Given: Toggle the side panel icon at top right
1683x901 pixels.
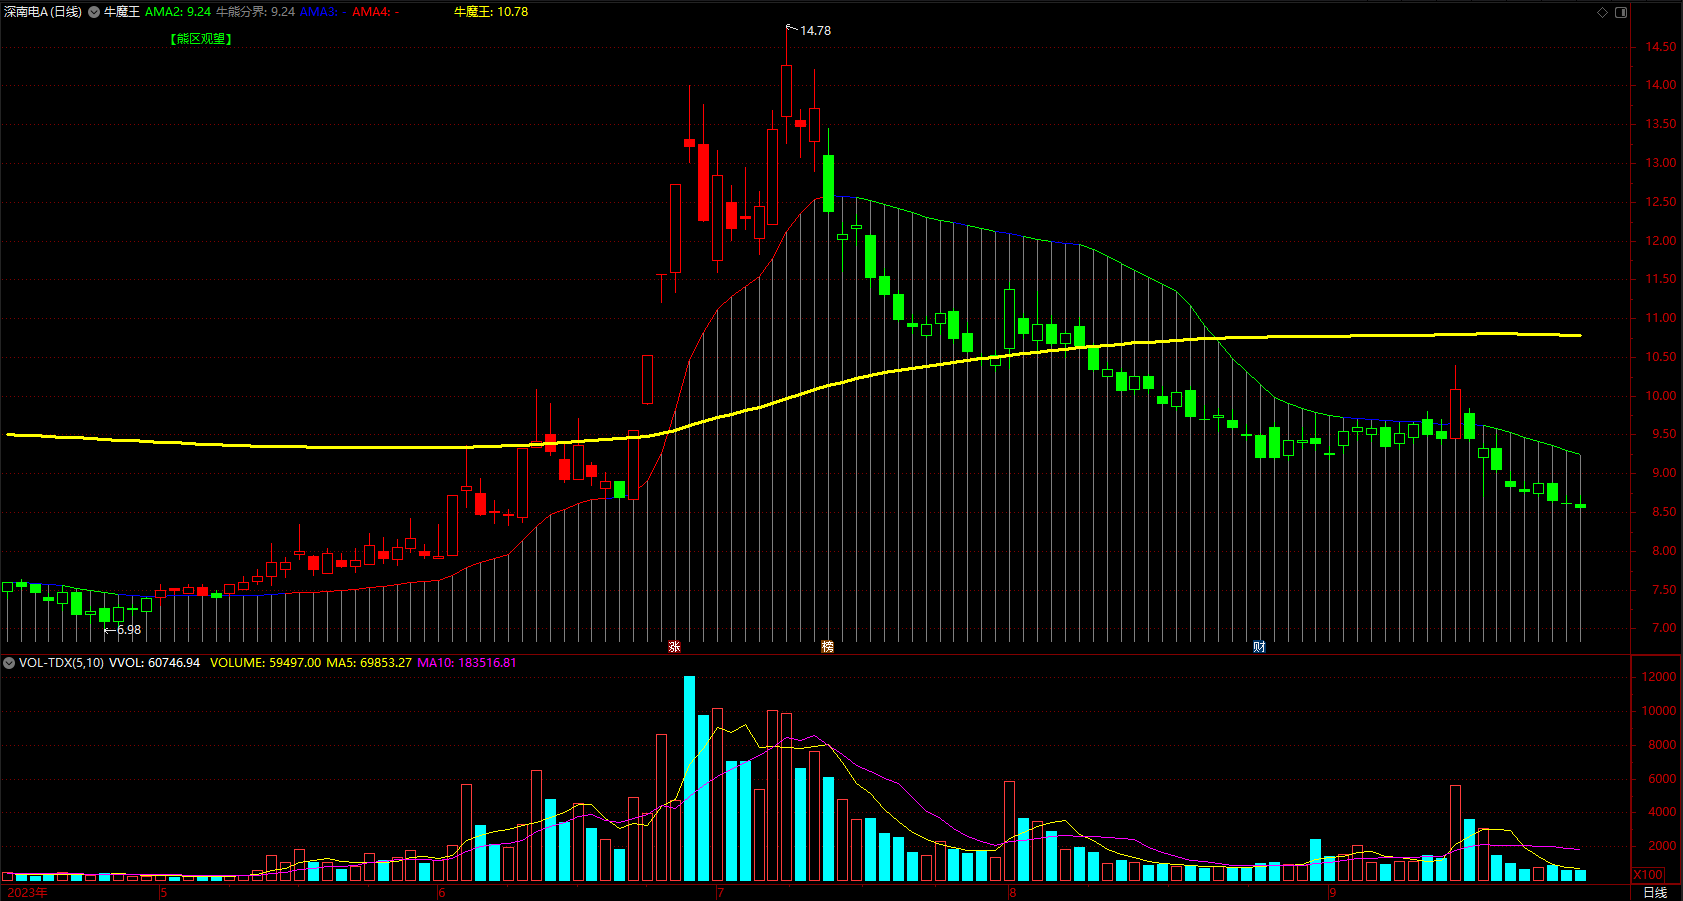Looking at the screenshot, I should 1621,12.
